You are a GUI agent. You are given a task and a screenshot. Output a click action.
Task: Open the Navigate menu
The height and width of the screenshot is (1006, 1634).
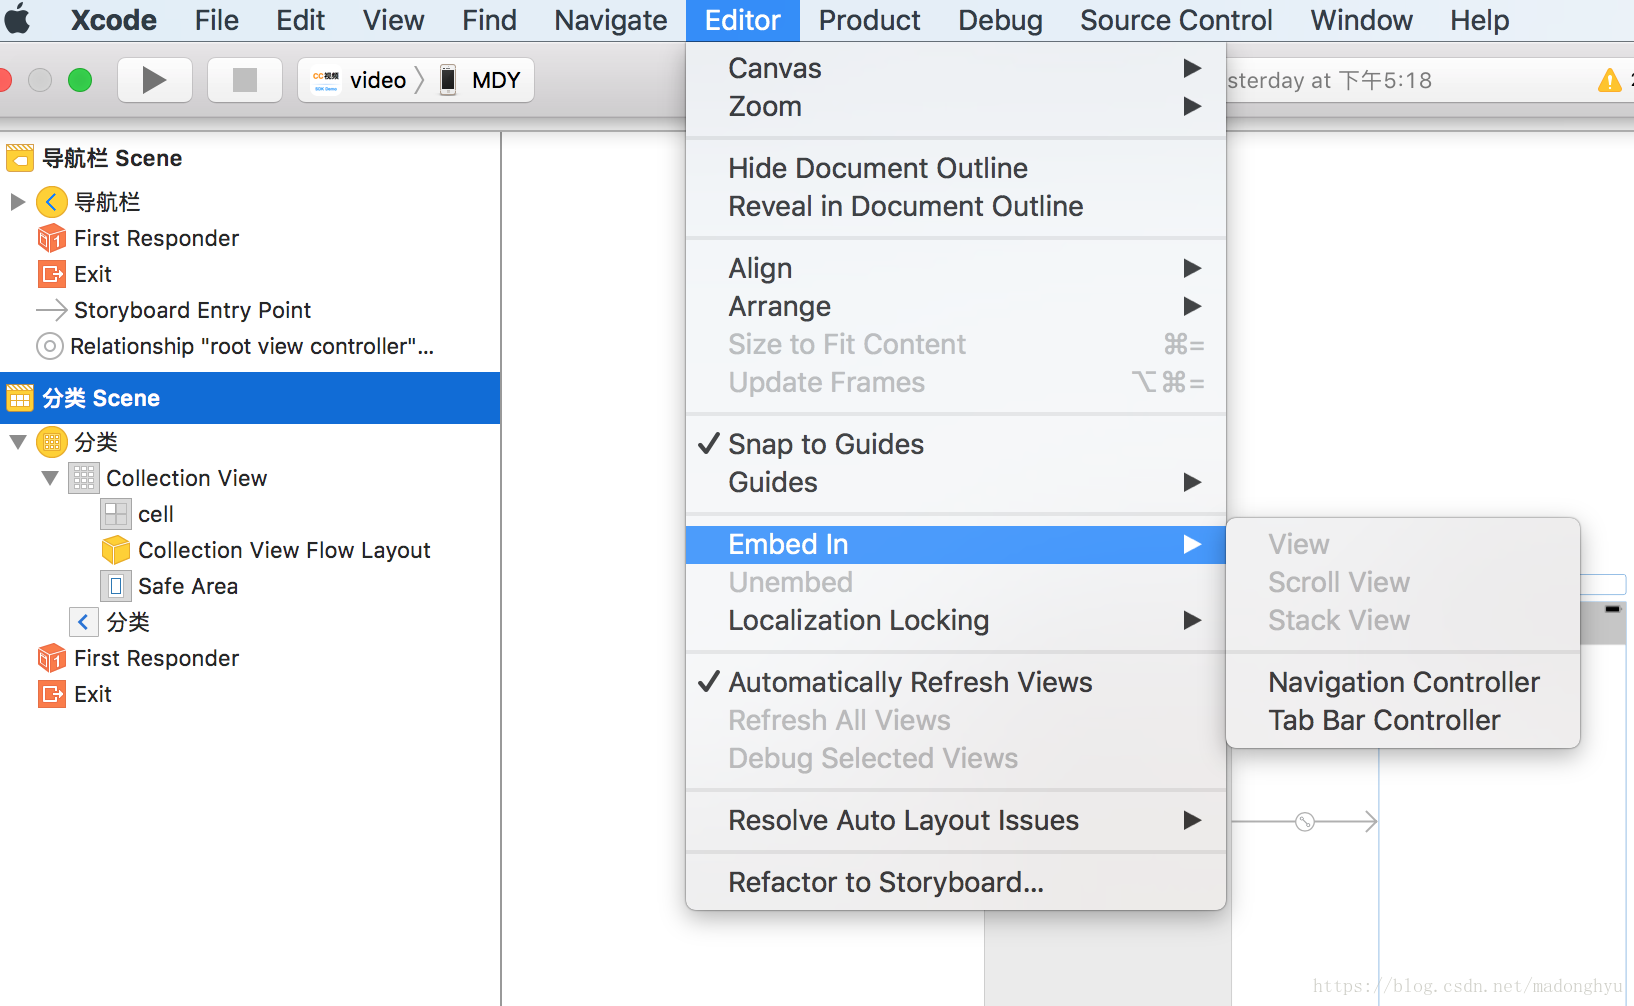tap(611, 20)
